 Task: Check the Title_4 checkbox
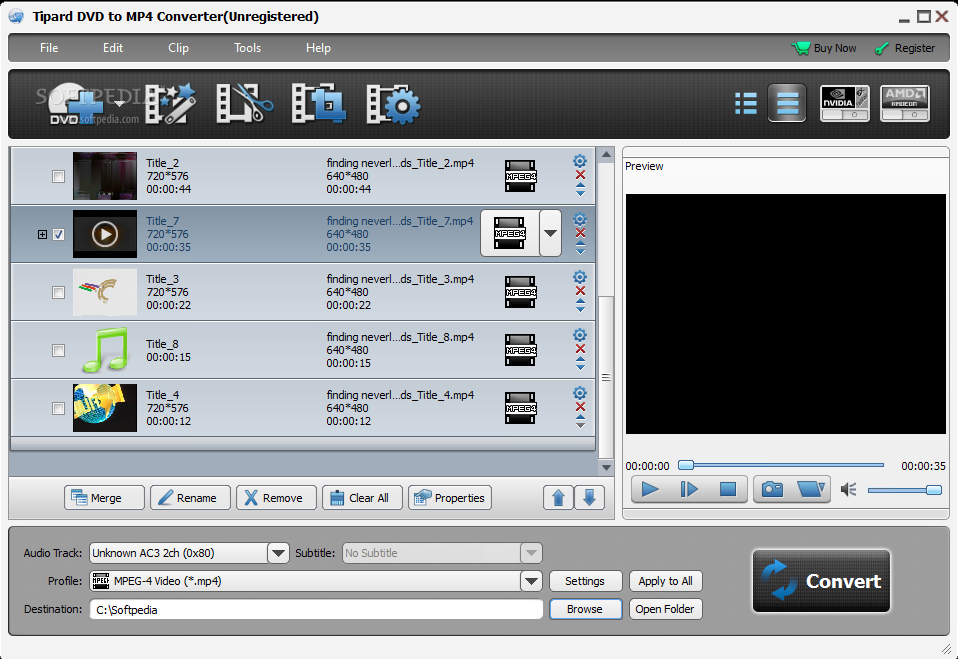tap(58, 408)
